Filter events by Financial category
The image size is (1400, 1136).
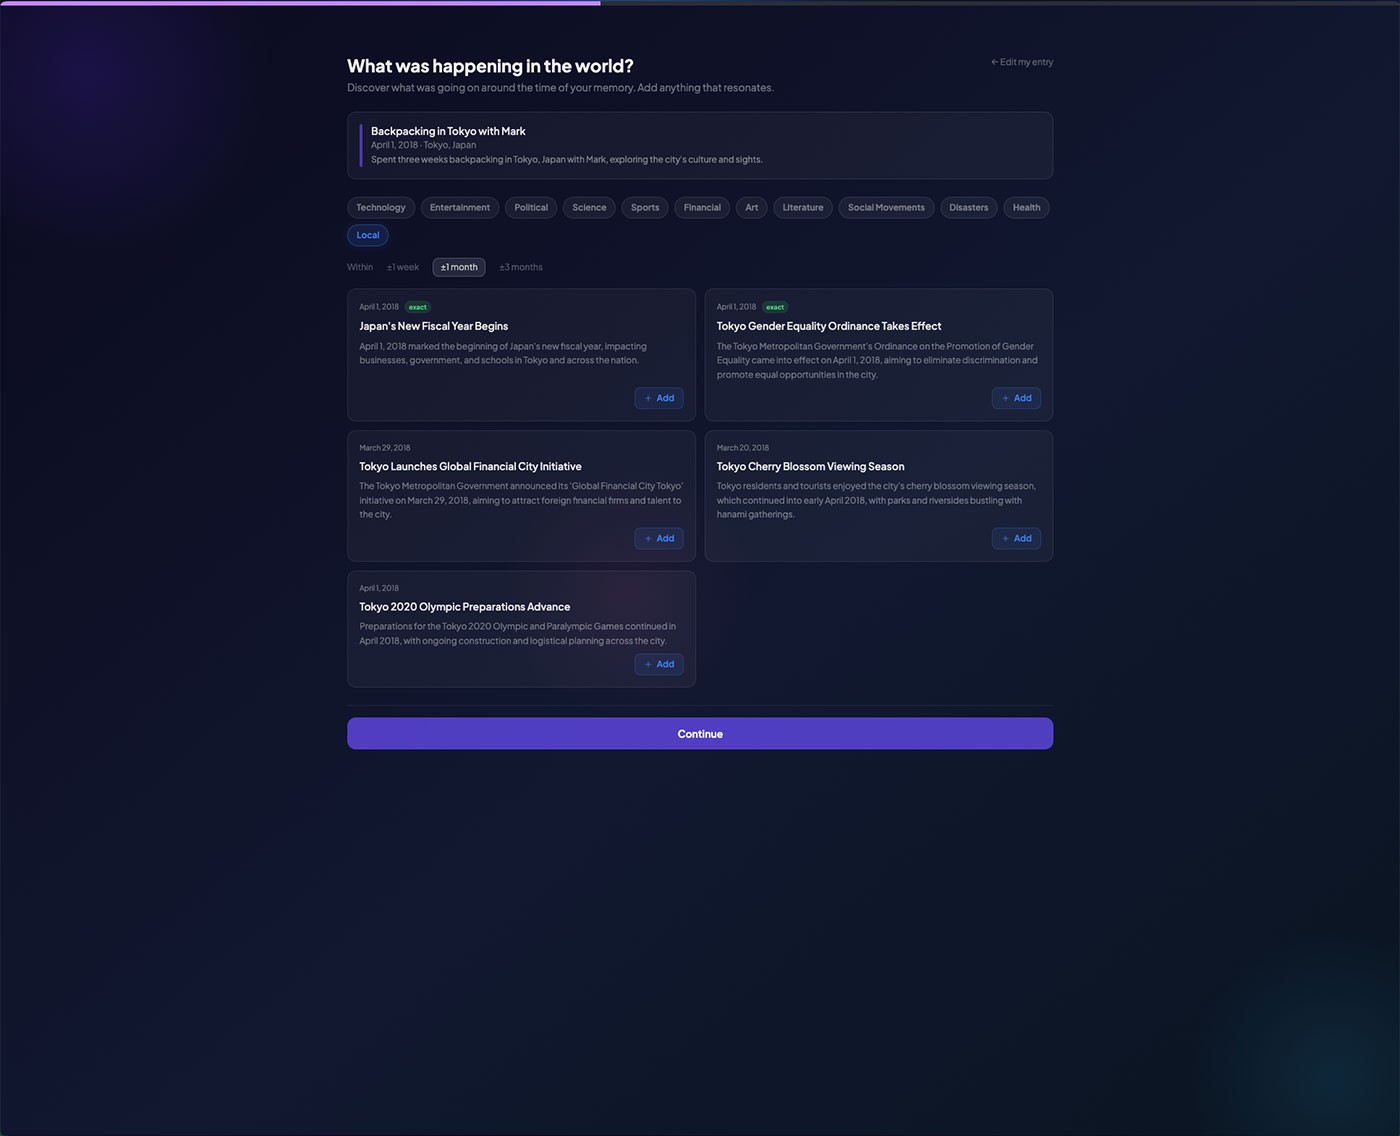tap(702, 208)
